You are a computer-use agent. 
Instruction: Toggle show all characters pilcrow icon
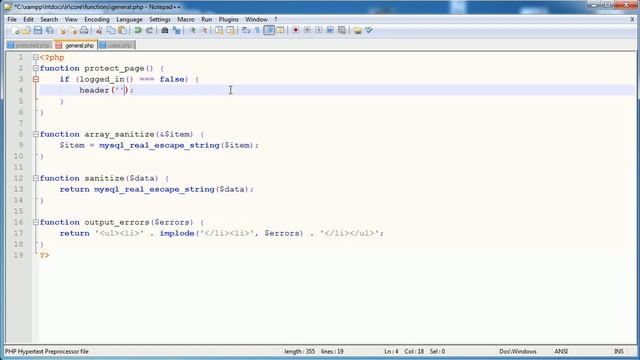[x=258, y=31]
